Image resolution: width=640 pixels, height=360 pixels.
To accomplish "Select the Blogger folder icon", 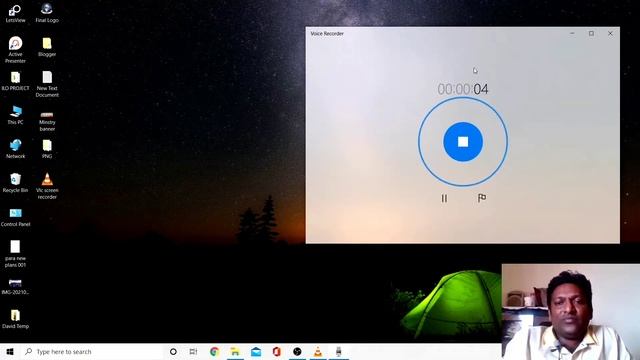I will (x=47, y=47).
